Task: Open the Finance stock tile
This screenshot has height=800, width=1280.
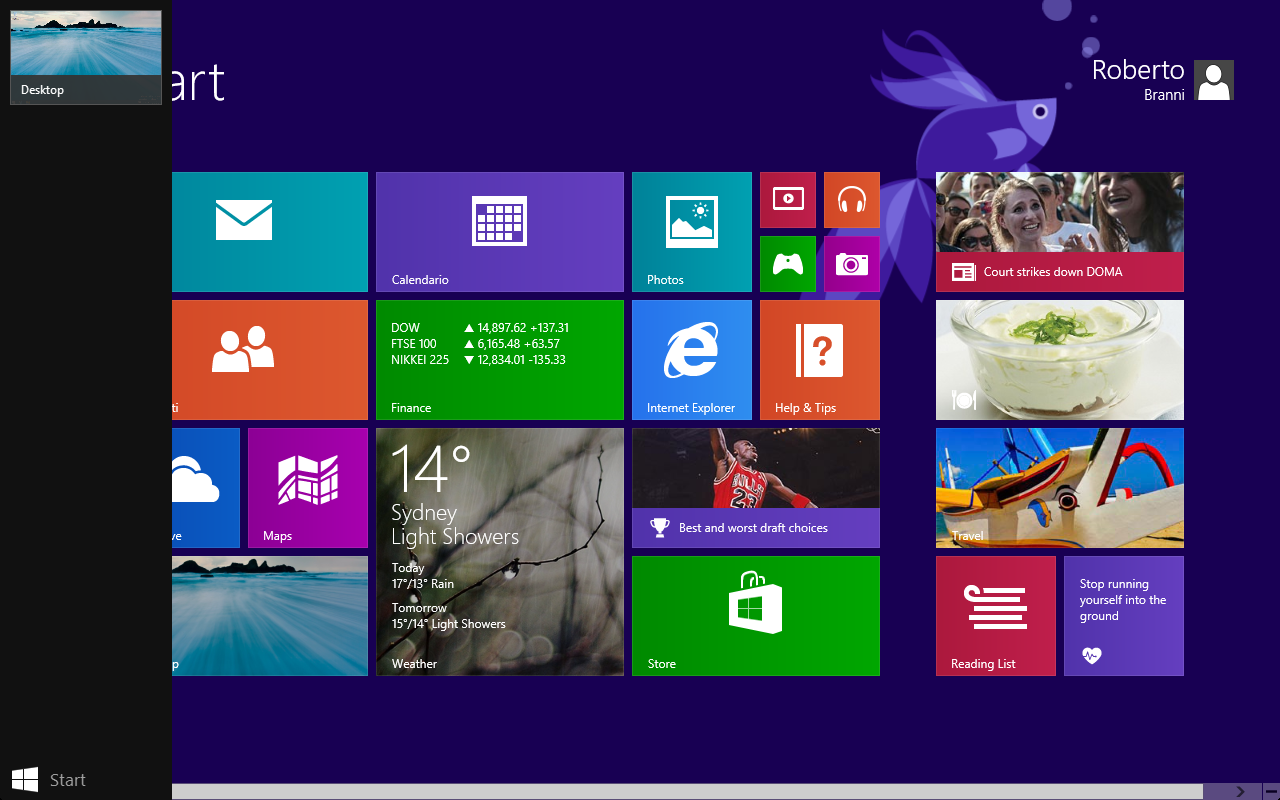Action: click(500, 360)
